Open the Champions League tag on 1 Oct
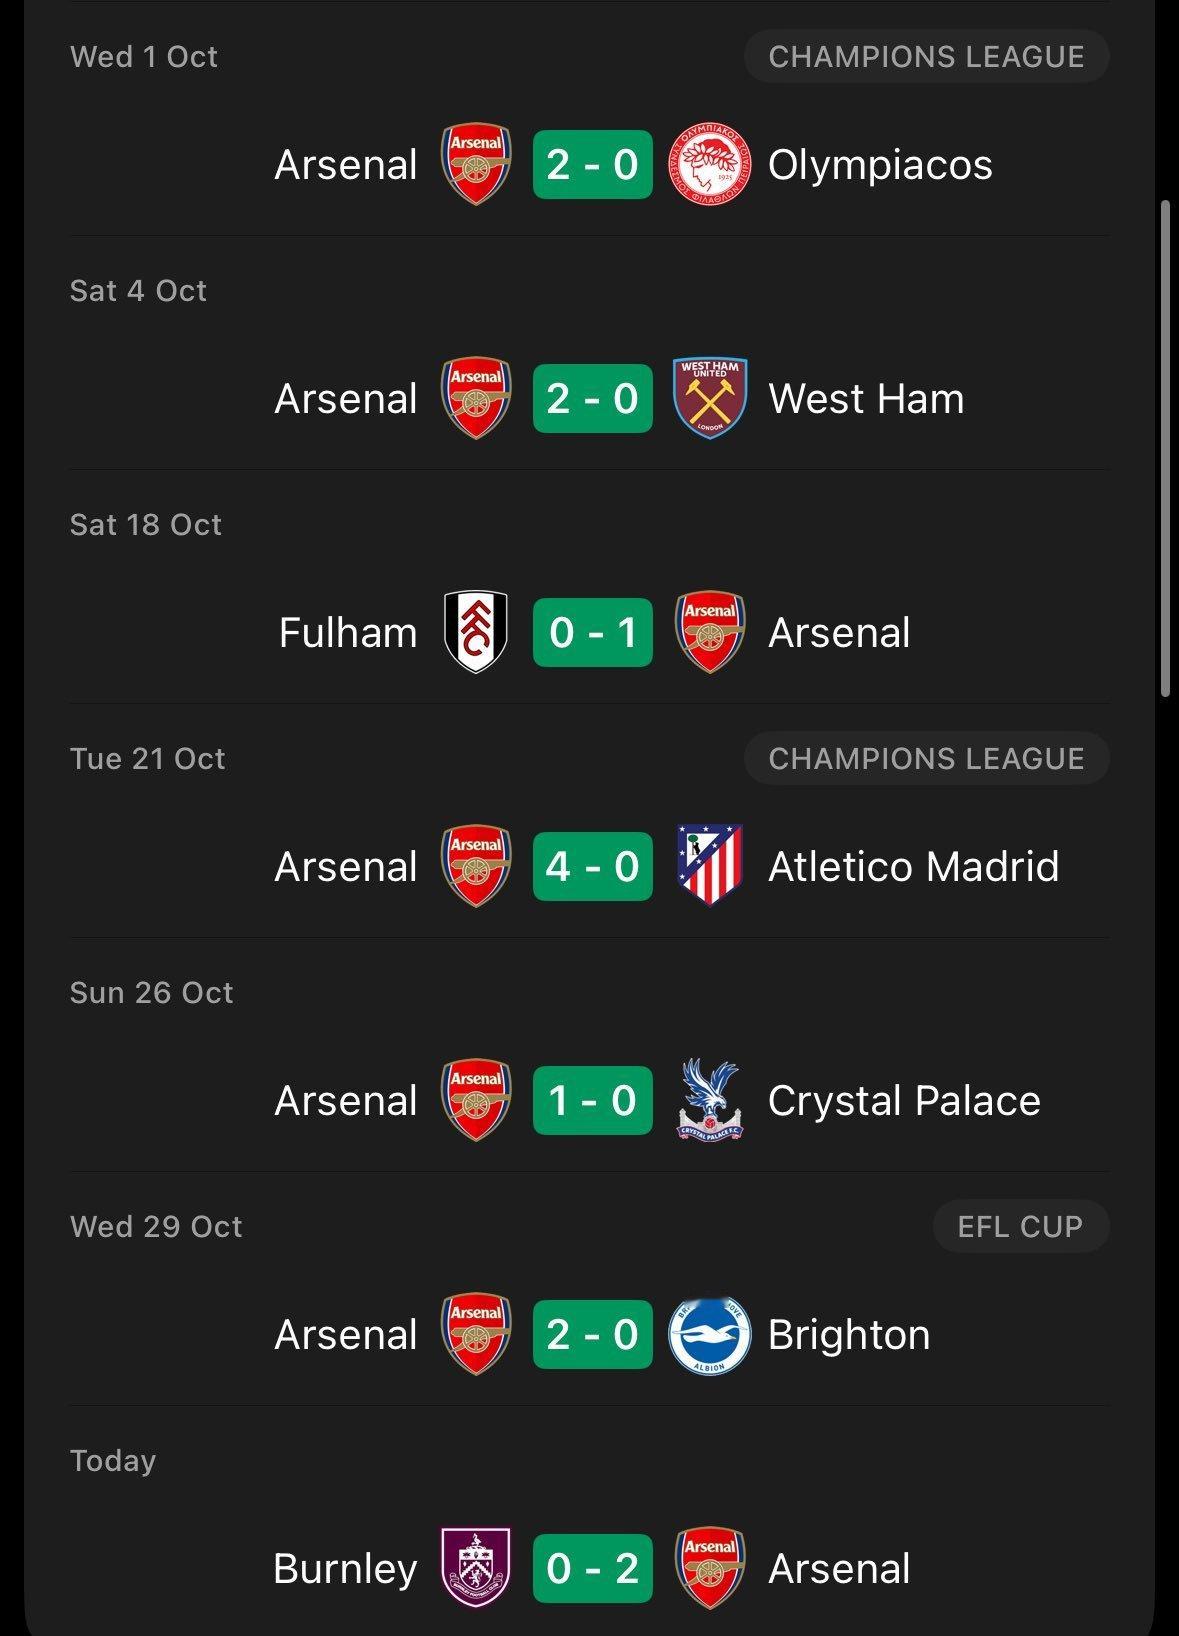 (x=926, y=57)
